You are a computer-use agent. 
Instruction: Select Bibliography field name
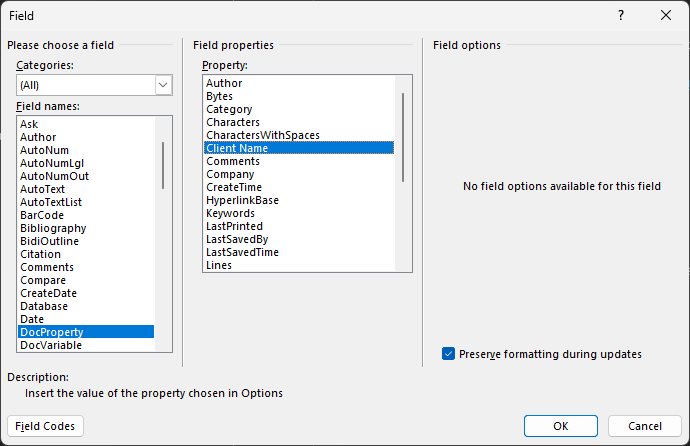pos(86,228)
